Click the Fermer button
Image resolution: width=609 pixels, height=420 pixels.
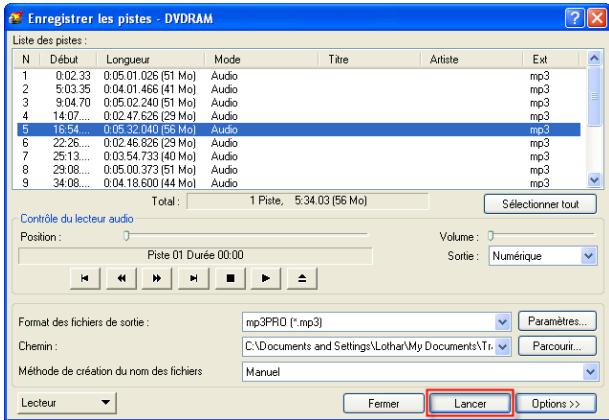(383, 404)
